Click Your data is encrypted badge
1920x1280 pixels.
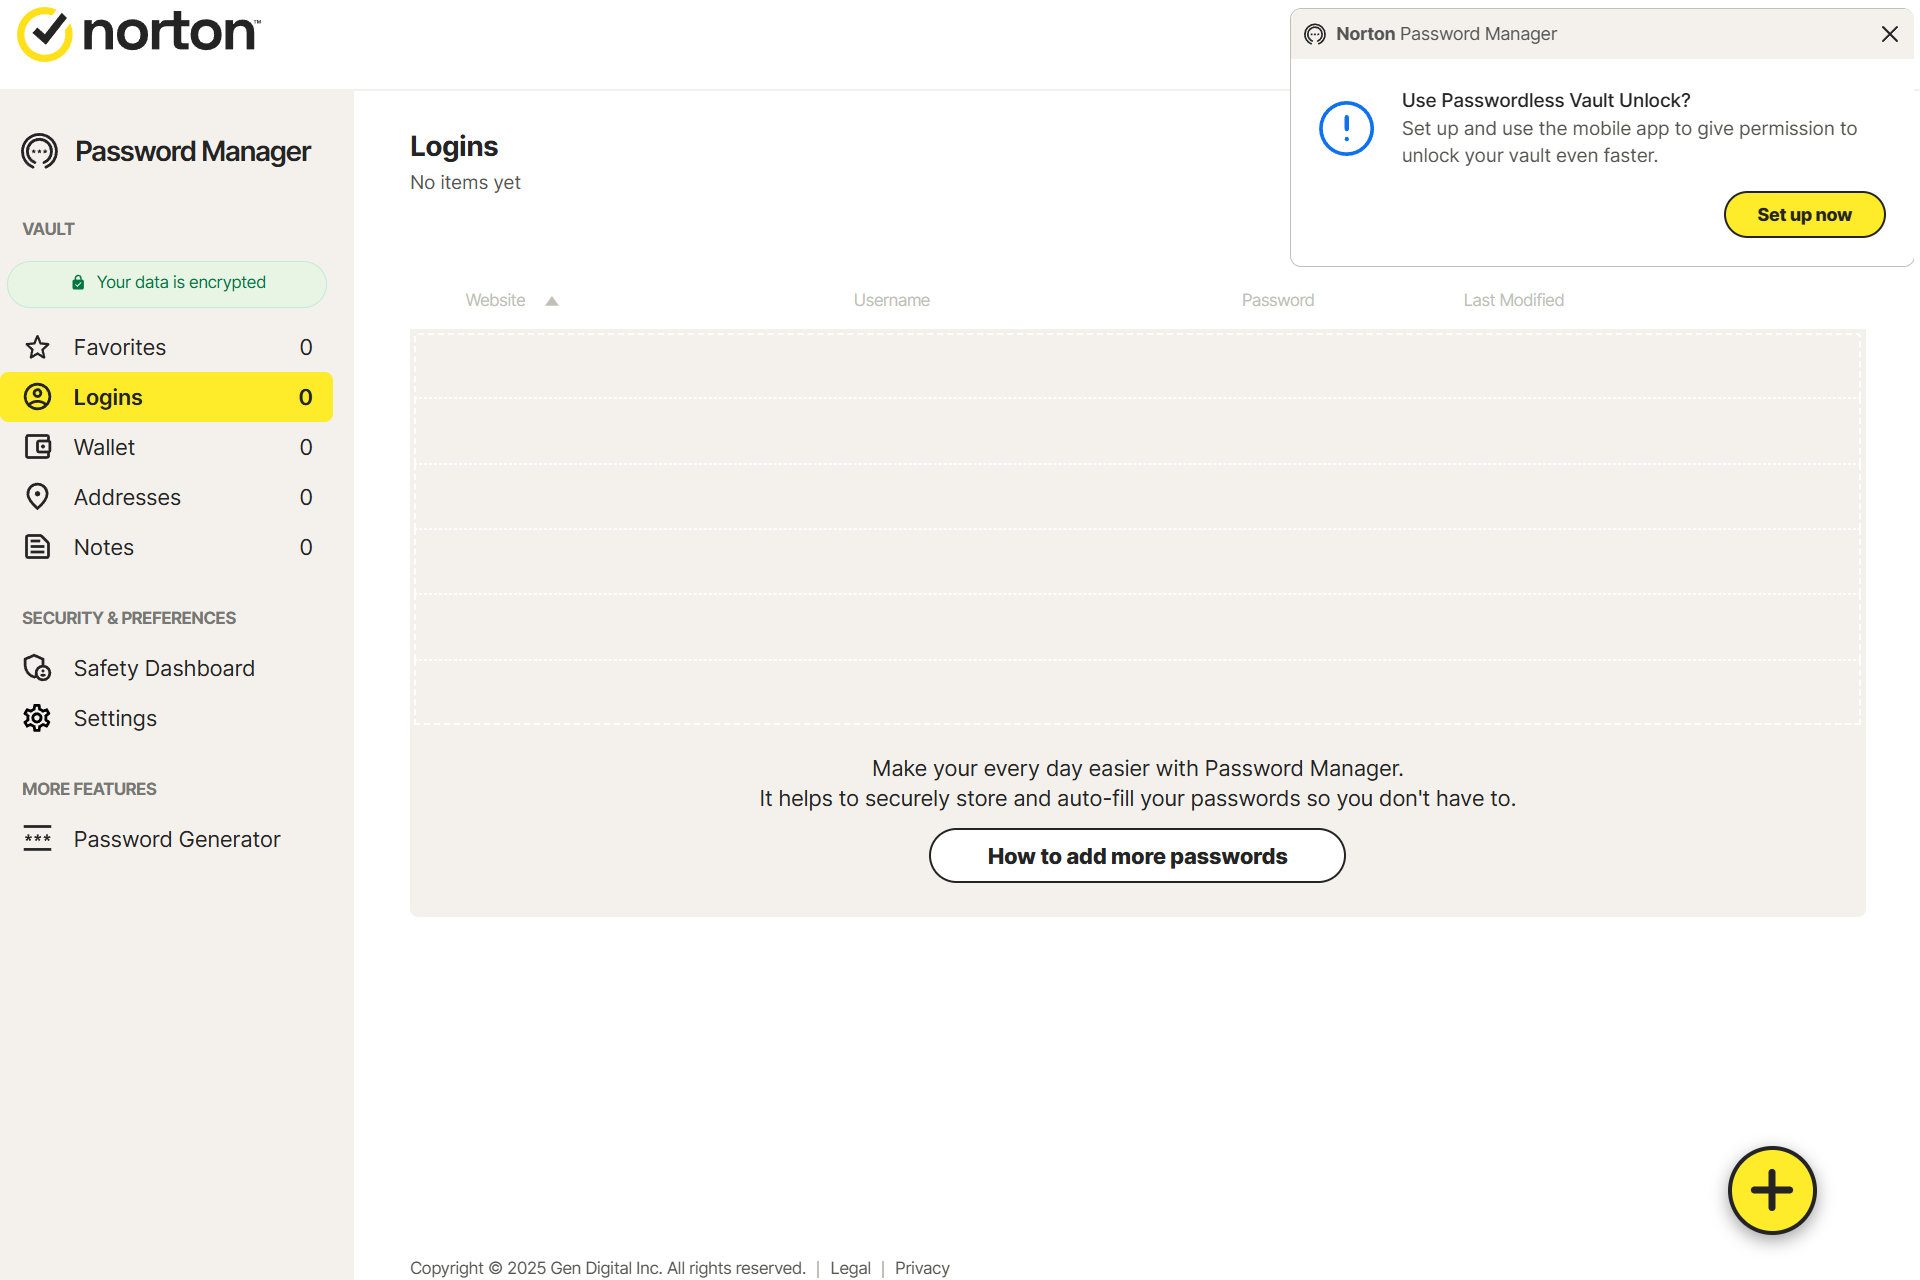(x=167, y=283)
